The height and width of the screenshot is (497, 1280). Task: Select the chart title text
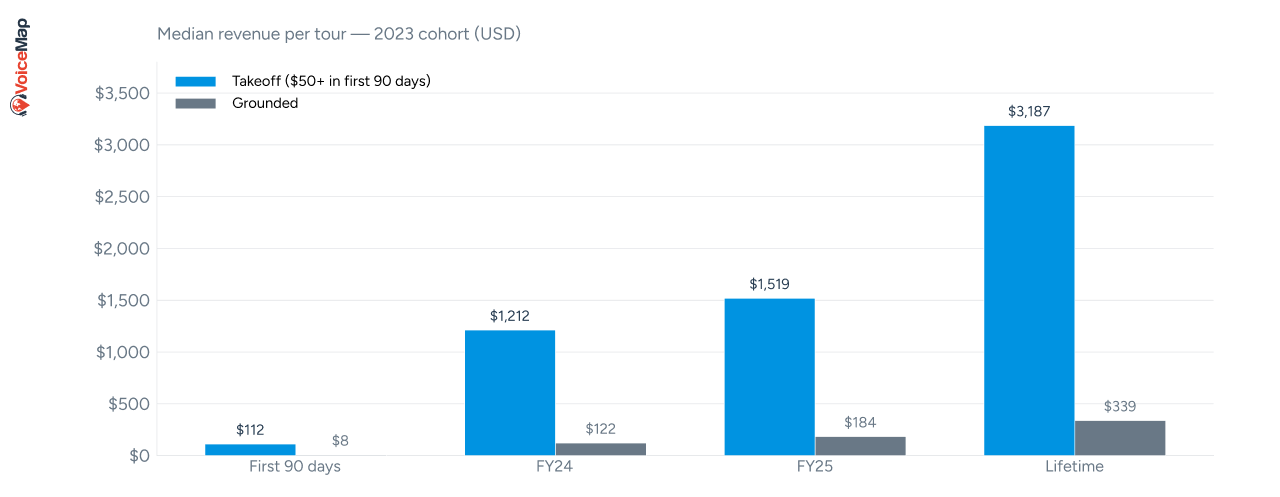(339, 34)
